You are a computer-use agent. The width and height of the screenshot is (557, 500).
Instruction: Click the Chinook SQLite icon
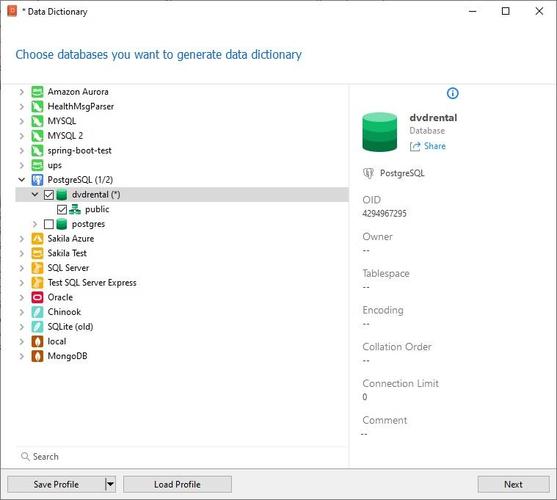coord(37,312)
